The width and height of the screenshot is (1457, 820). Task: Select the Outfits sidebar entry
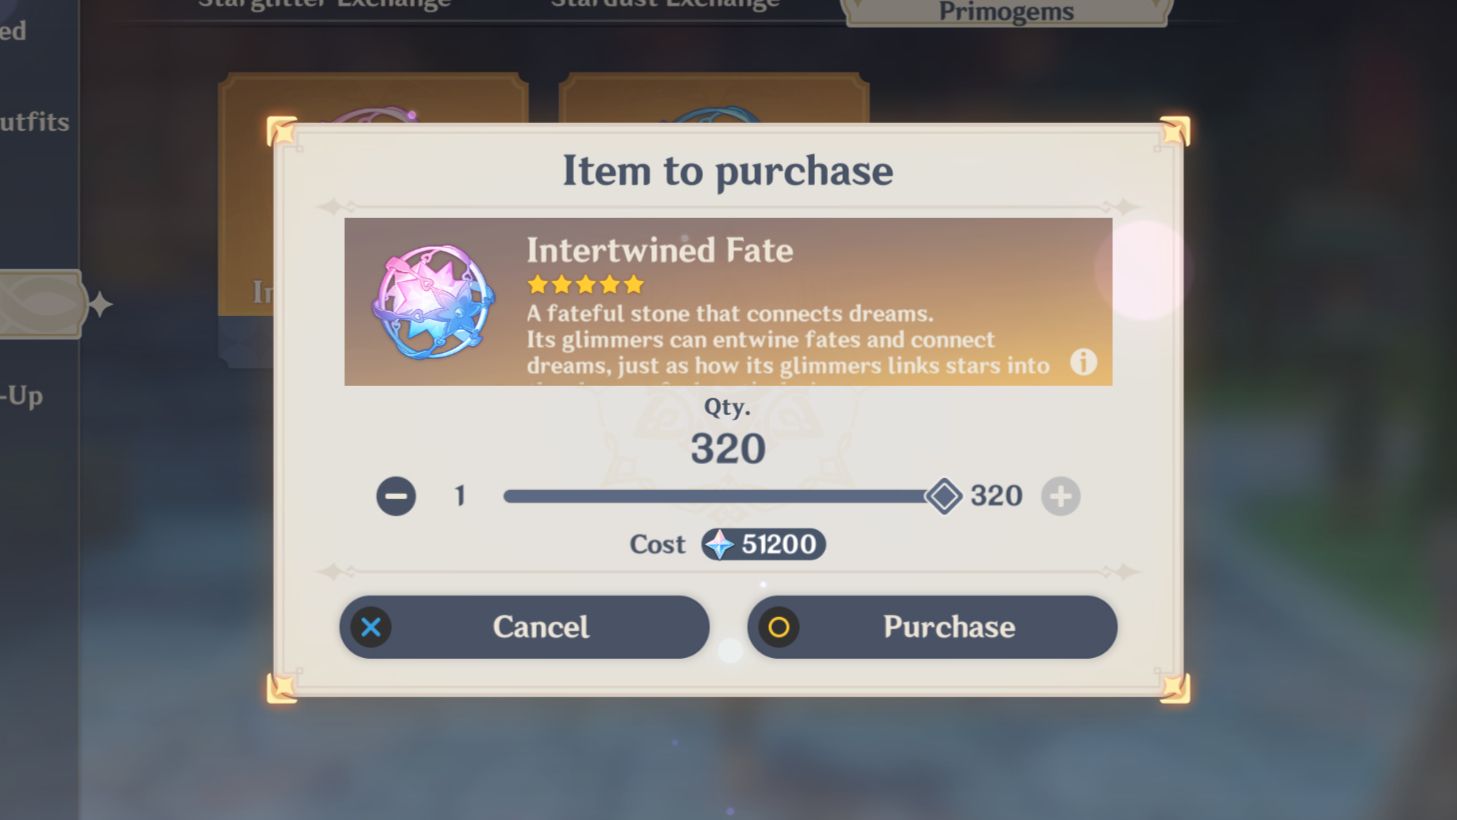click(34, 122)
